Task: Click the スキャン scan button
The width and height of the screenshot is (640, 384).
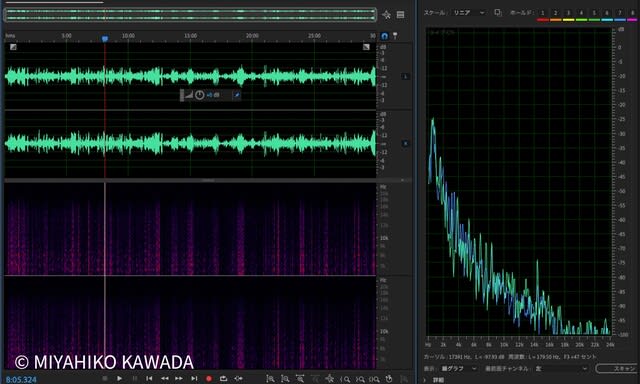Action: tap(618, 368)
